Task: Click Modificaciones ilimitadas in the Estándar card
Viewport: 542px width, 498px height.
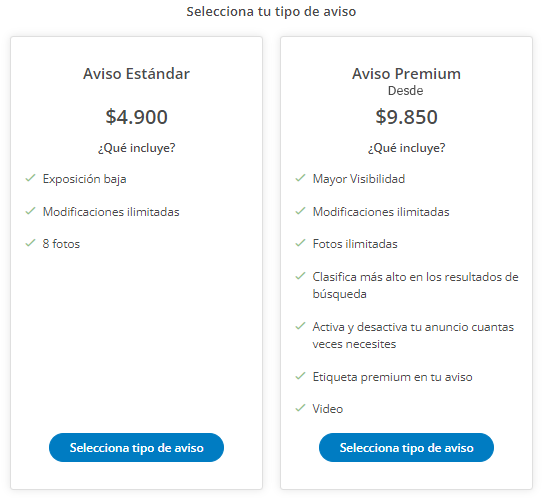Action: pyautogui.click(x=111, y=212)
